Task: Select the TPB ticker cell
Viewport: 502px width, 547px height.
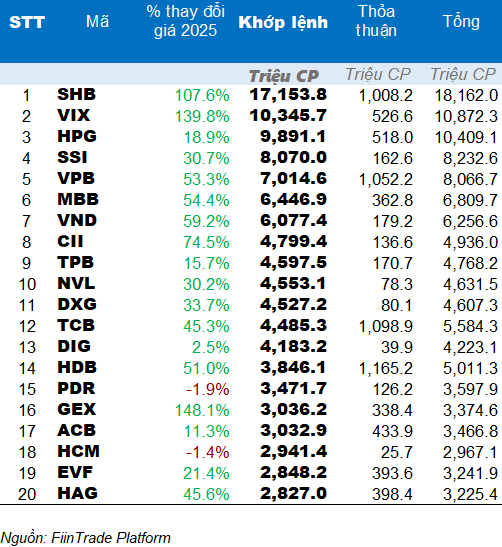Action: click(76, 262)
